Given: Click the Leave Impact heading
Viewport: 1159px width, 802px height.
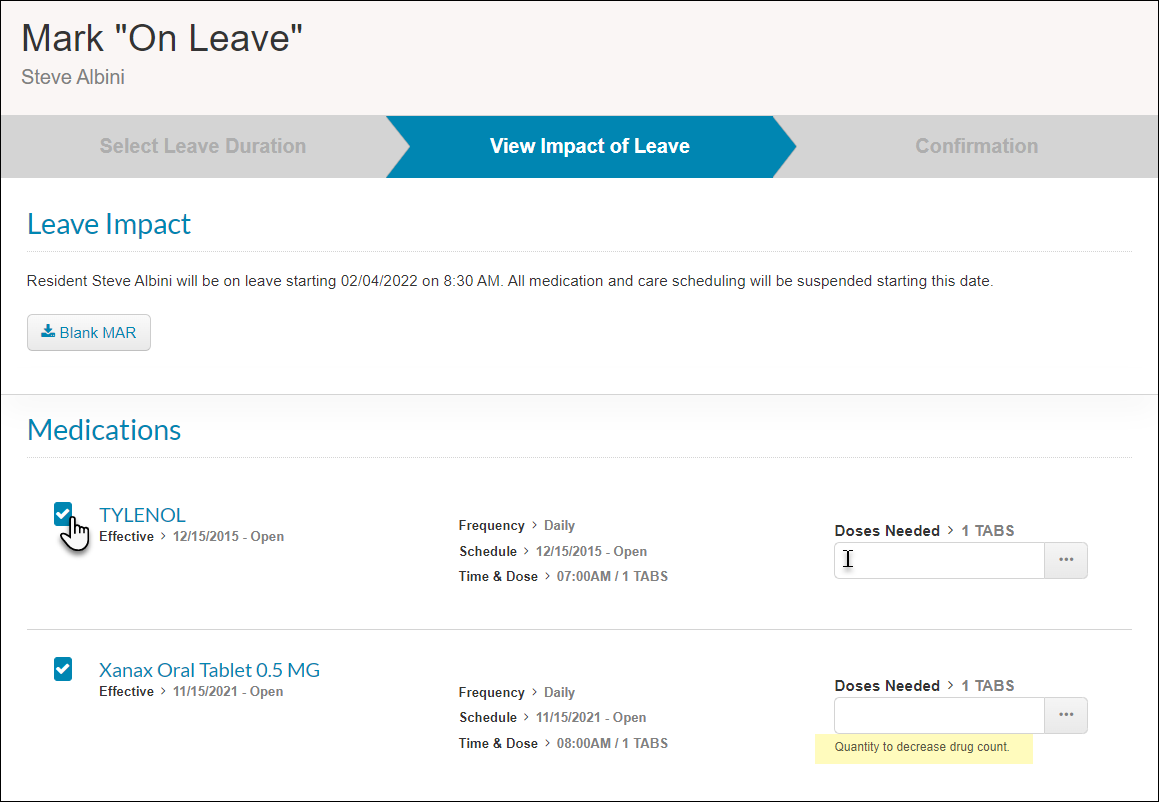Looking at the screenshot, I should (109, 224).
